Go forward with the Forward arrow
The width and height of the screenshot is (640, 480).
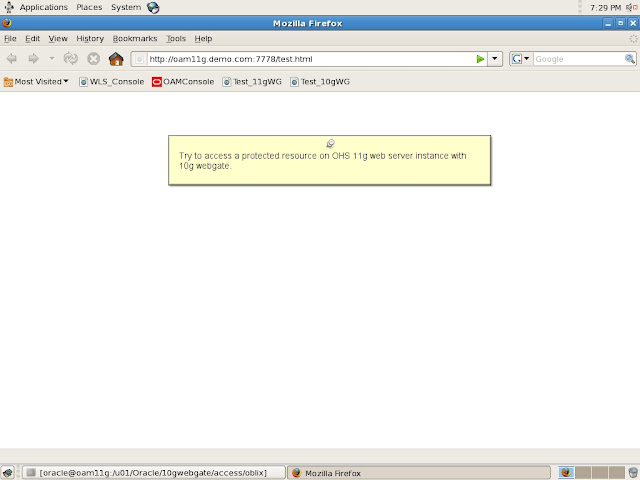coord(33,59)
